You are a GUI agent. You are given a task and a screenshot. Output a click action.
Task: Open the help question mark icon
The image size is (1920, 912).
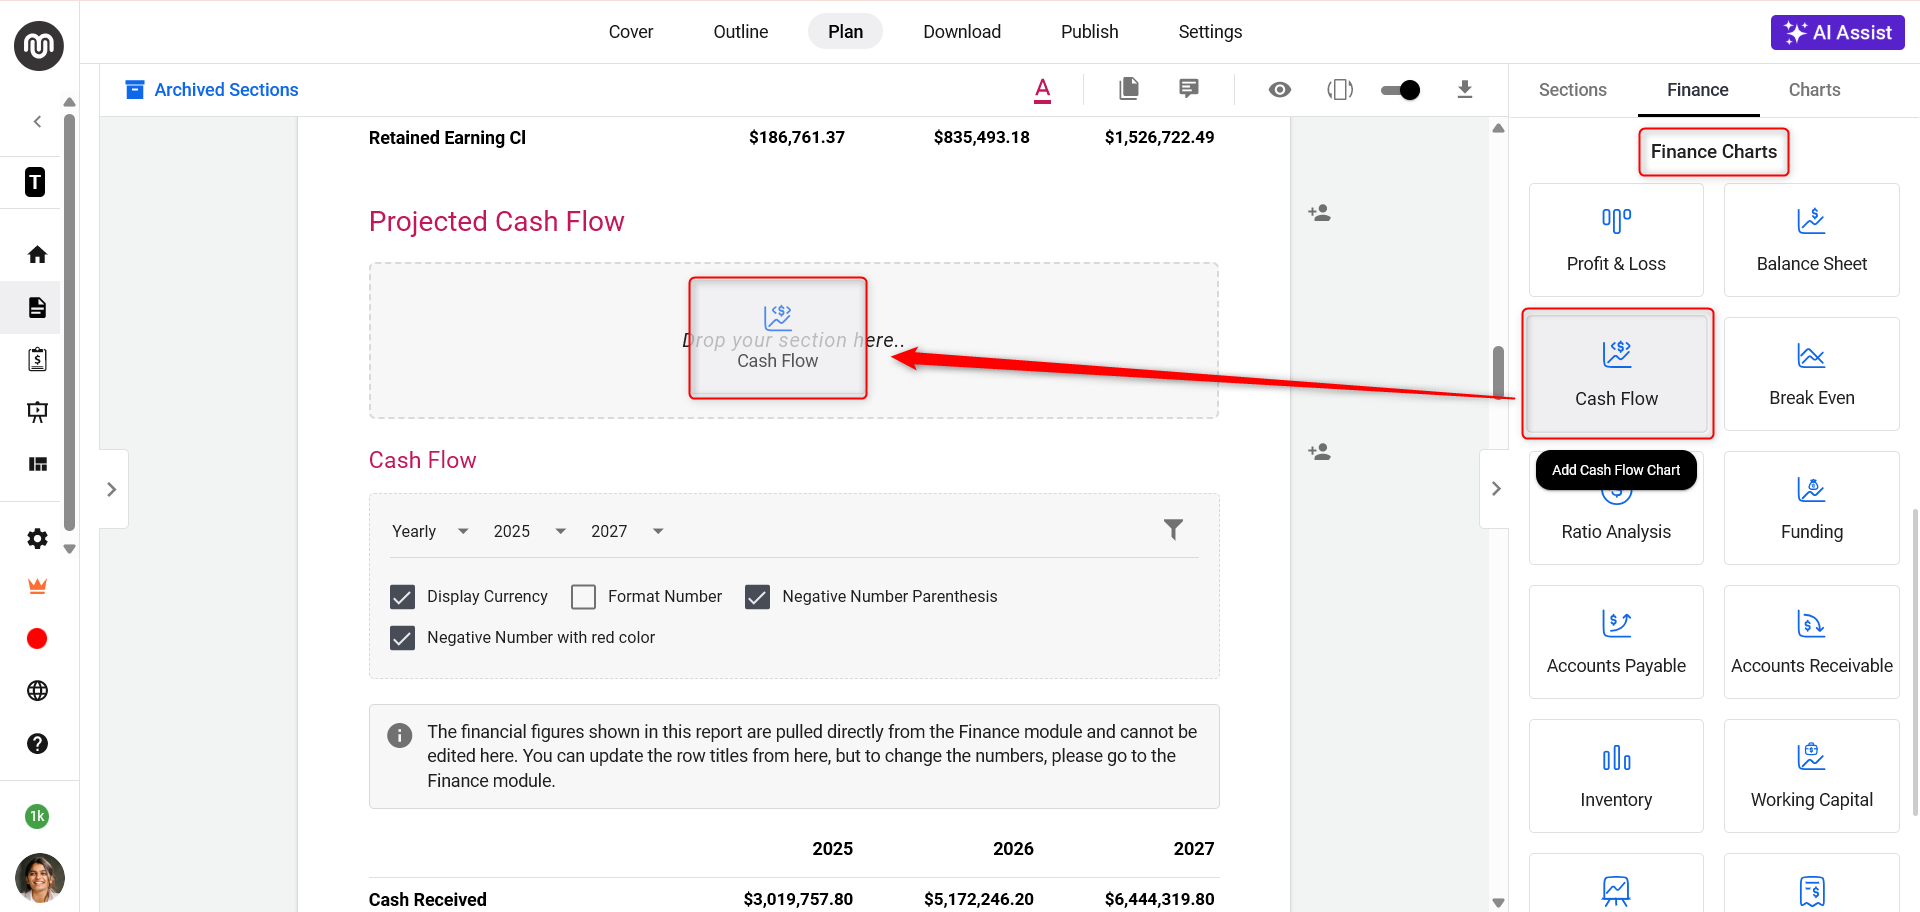[37, 744]
